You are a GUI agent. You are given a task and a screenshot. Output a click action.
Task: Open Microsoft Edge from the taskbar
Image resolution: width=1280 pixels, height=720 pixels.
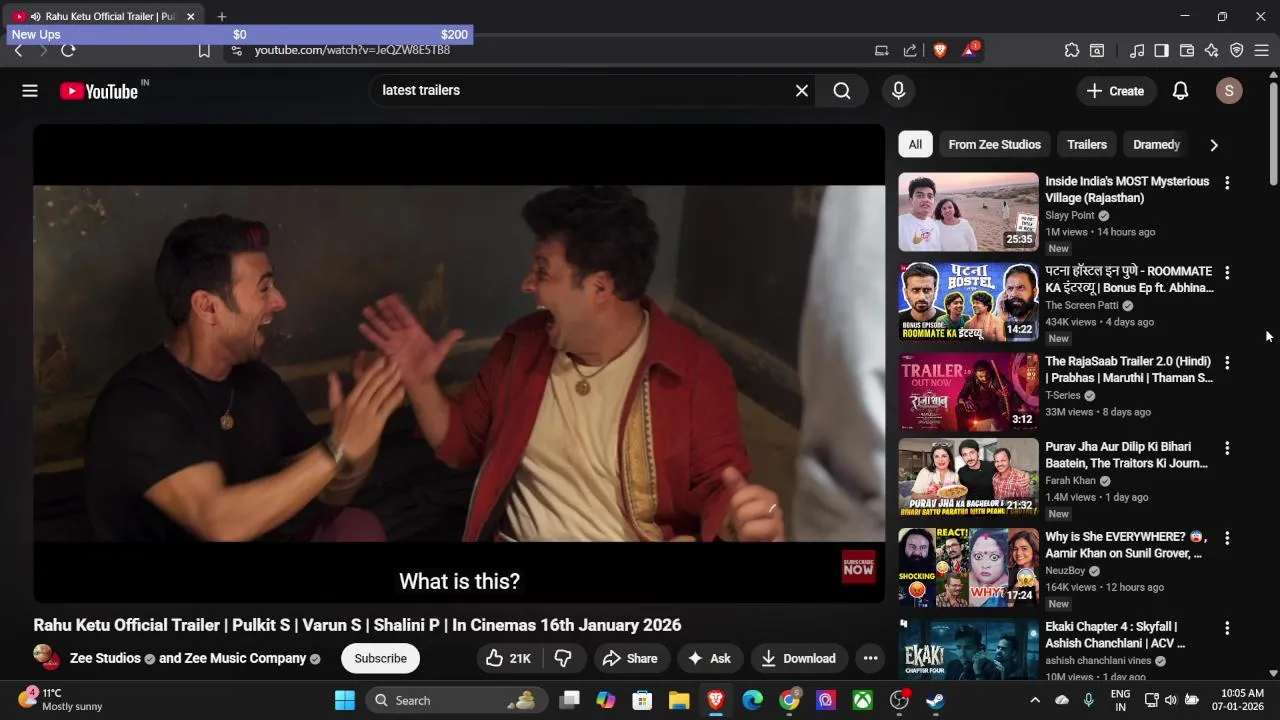pyautogui.click(x=752, y=700)
